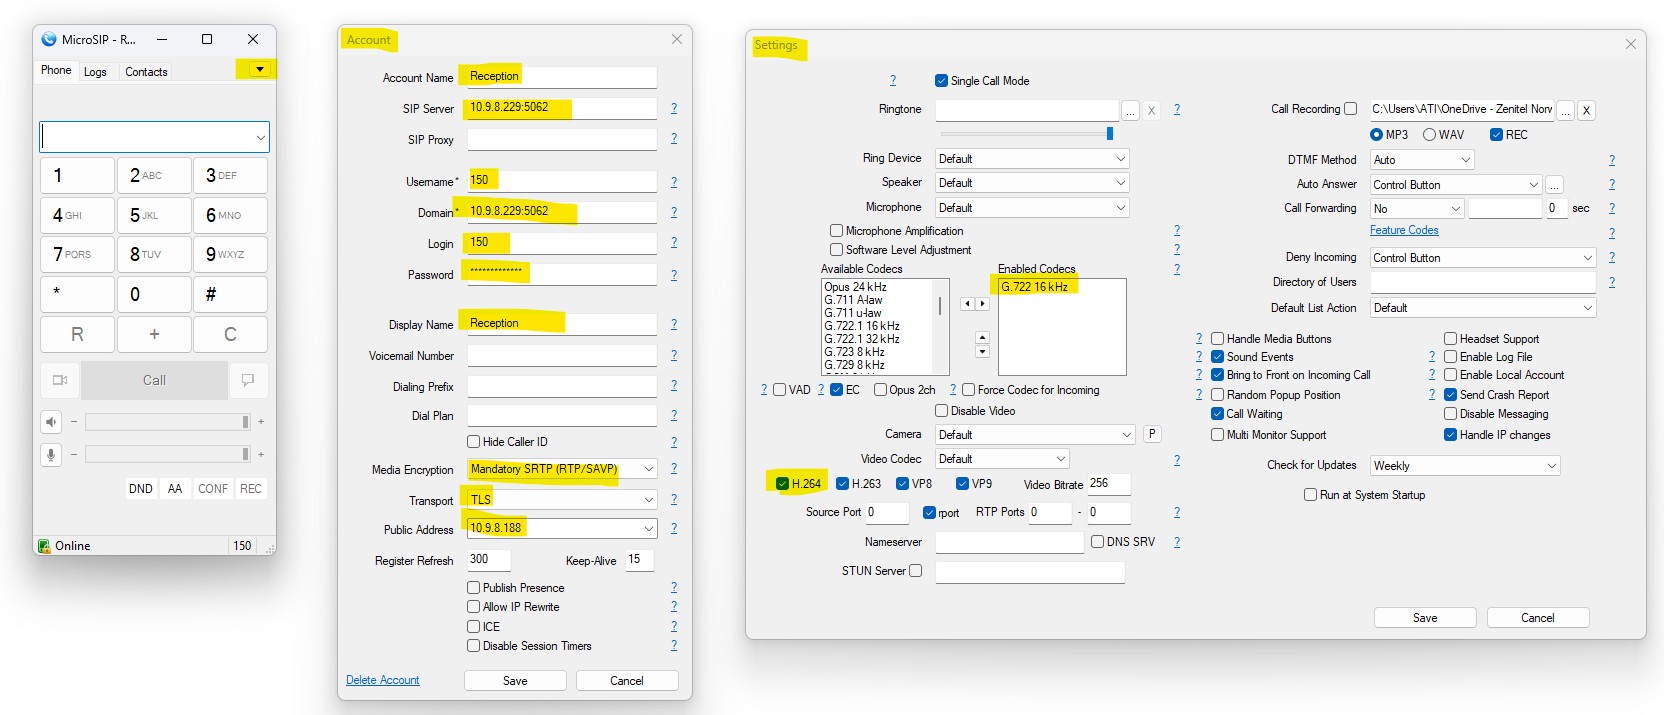Open the Contacts tab
This screenshot has height=715, width=1664.
[146, 72]
